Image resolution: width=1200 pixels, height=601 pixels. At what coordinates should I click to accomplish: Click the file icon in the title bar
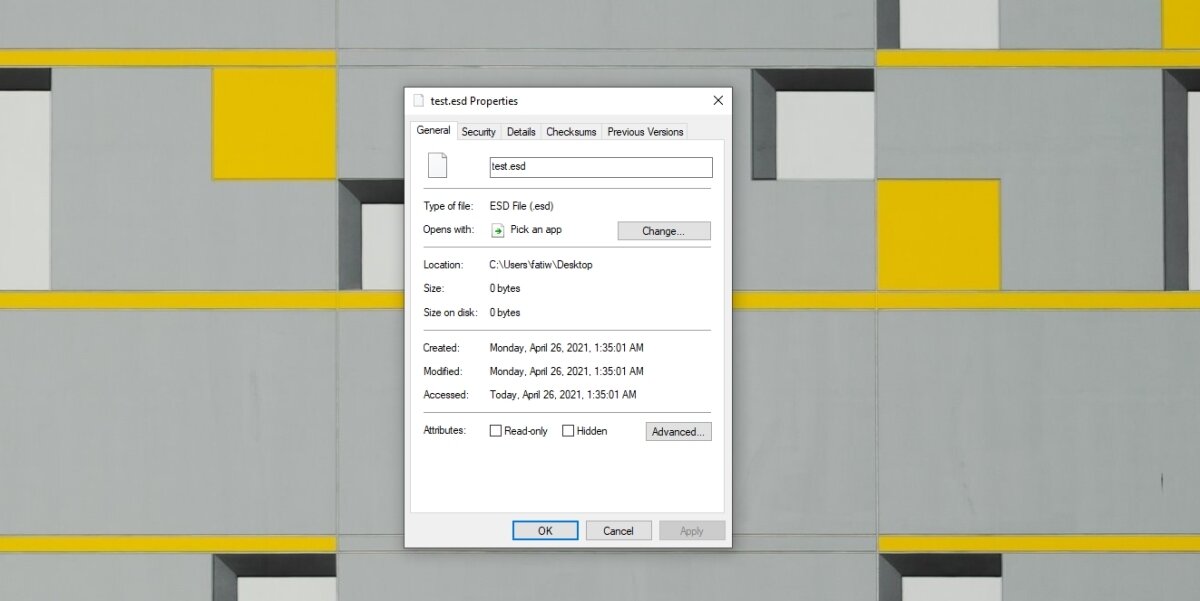coord(418,101)
